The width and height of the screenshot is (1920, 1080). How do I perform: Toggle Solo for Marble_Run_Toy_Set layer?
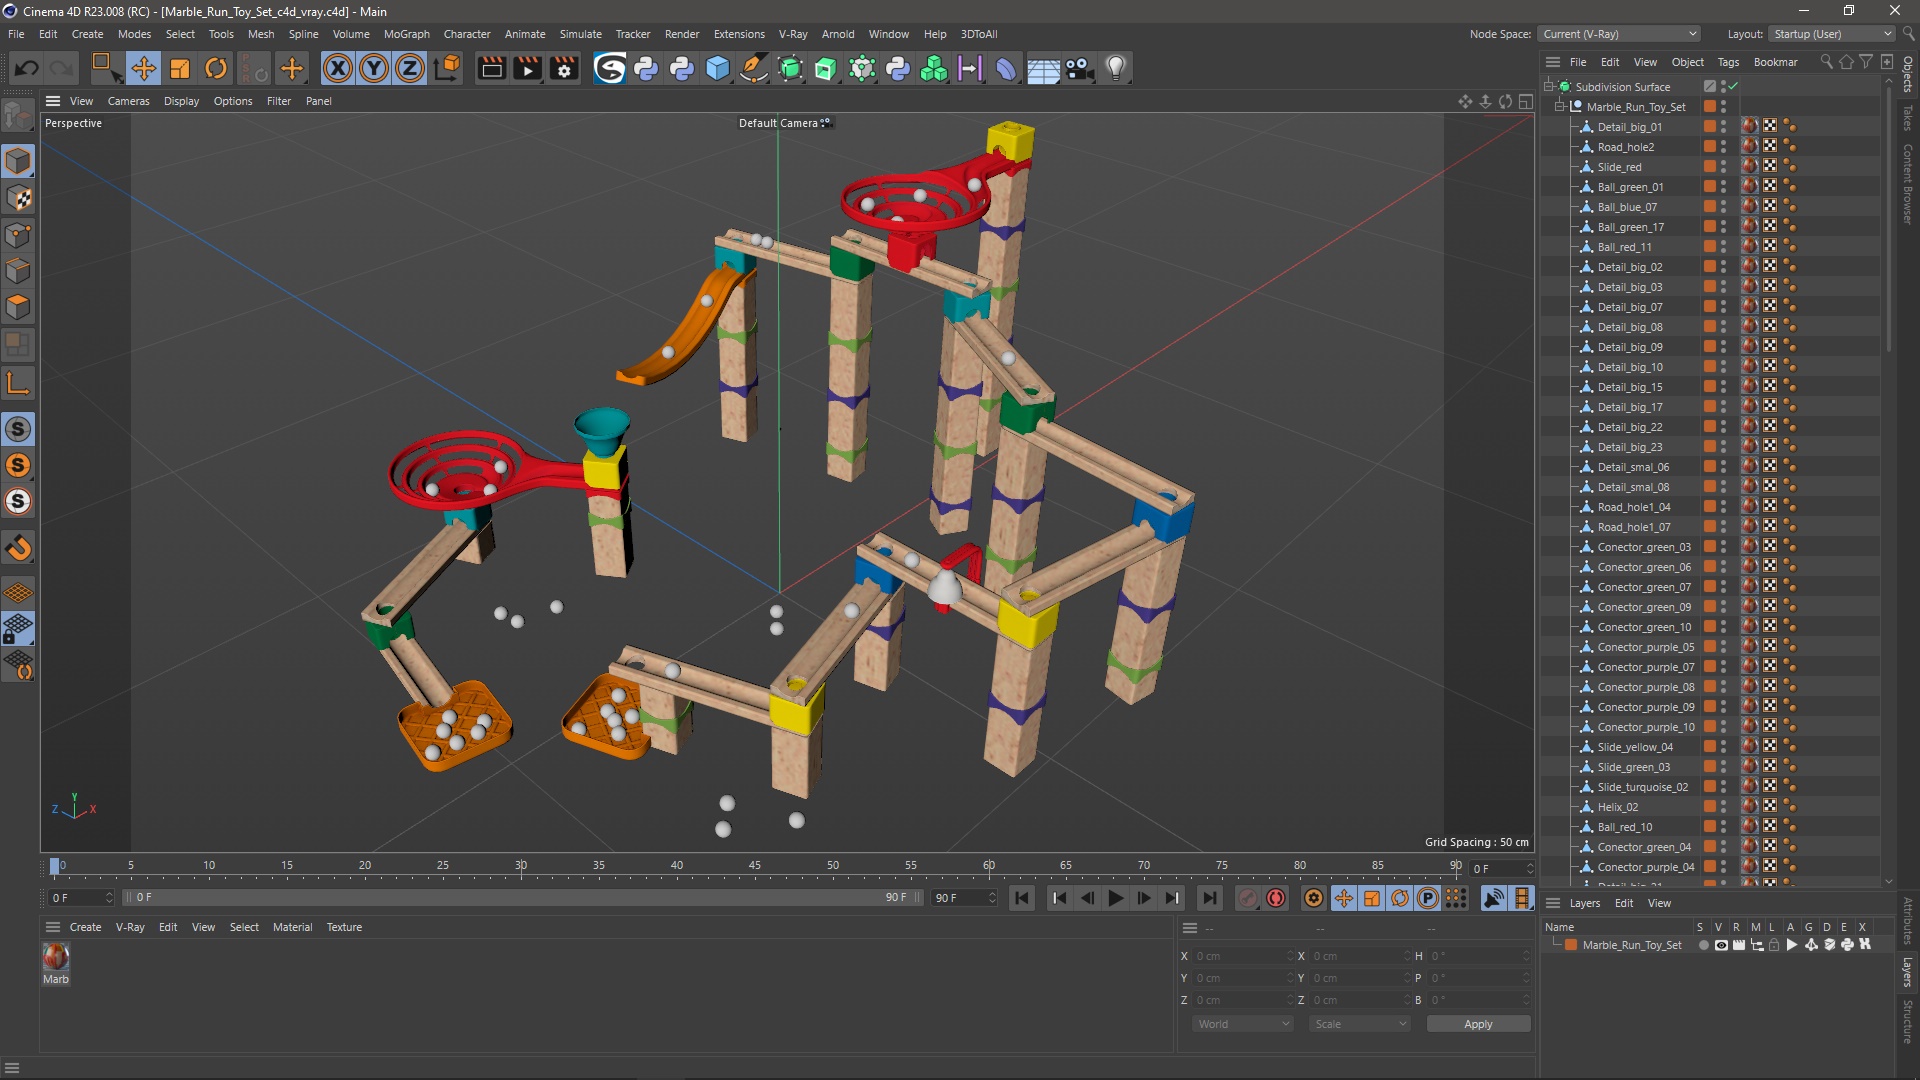[x=1703, y=945]
